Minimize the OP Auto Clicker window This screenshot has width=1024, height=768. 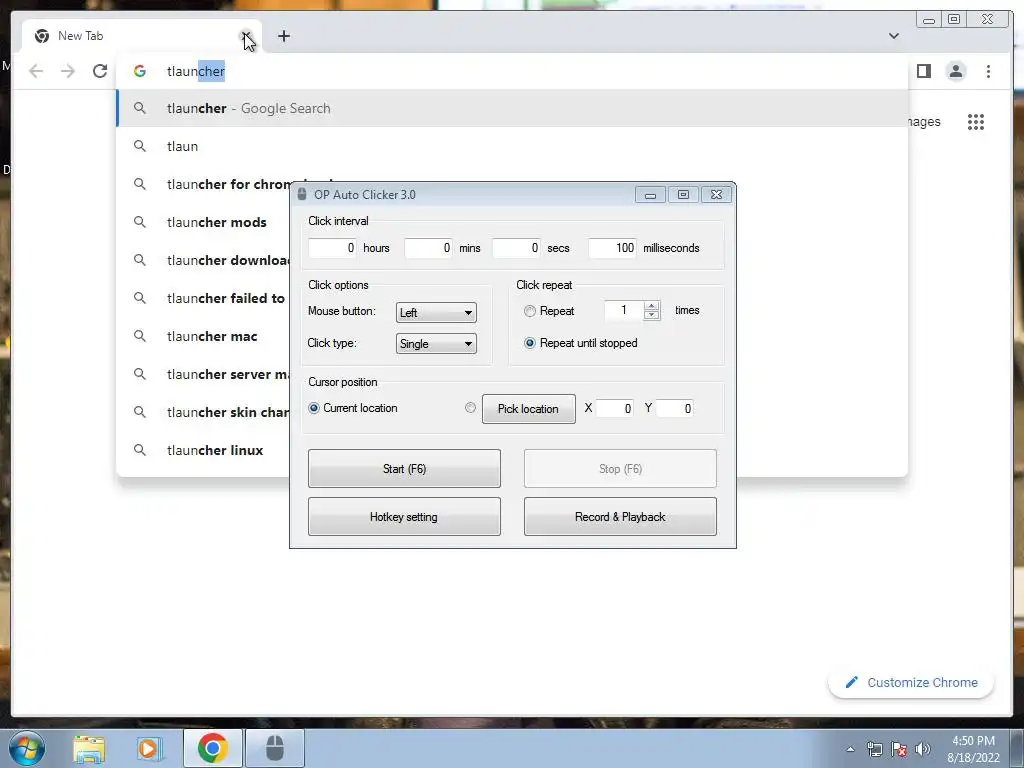pyautogui.click(x=650, y=195)
